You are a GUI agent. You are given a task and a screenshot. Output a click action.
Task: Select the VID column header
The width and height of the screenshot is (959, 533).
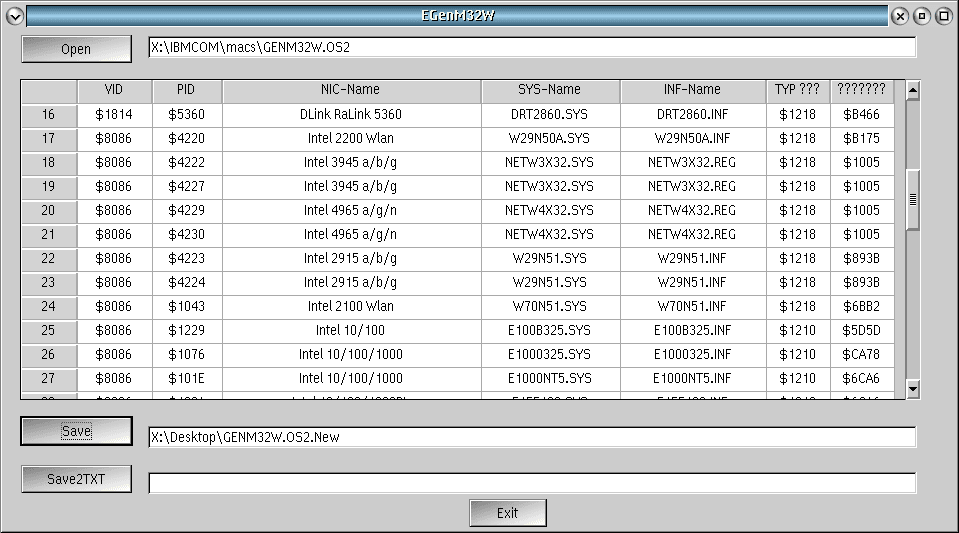pyautogui.click(x=114, y=90)
